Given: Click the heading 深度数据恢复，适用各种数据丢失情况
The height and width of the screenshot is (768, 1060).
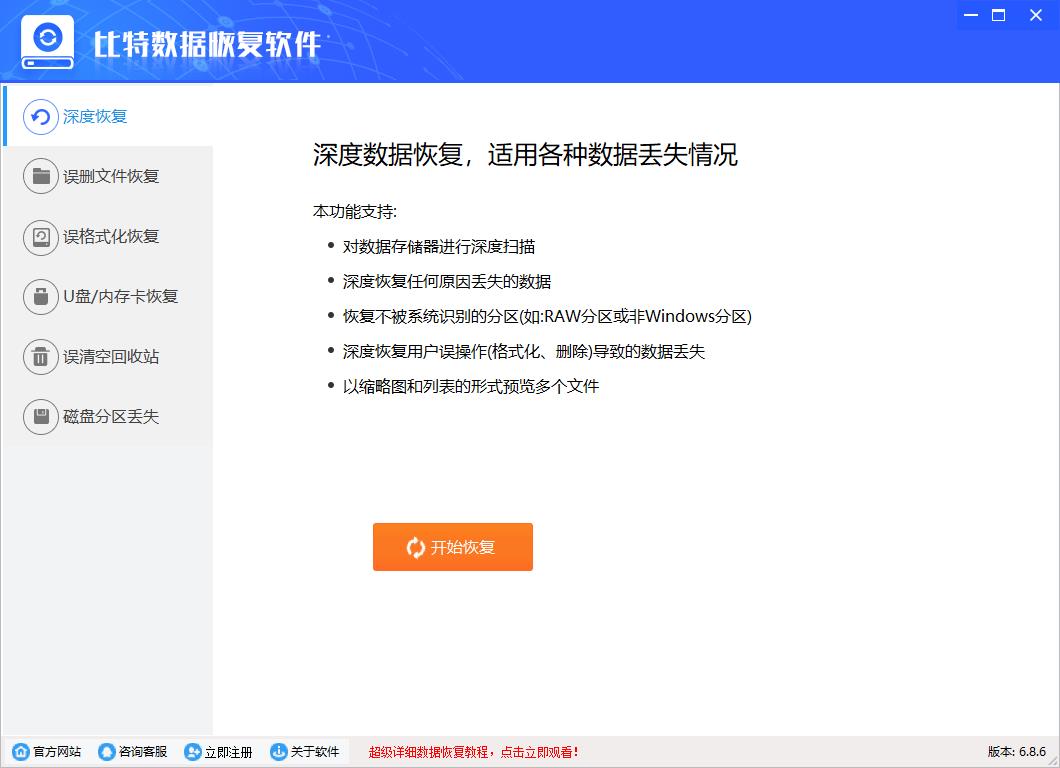Looking at the screenshot, I should 525,155.
